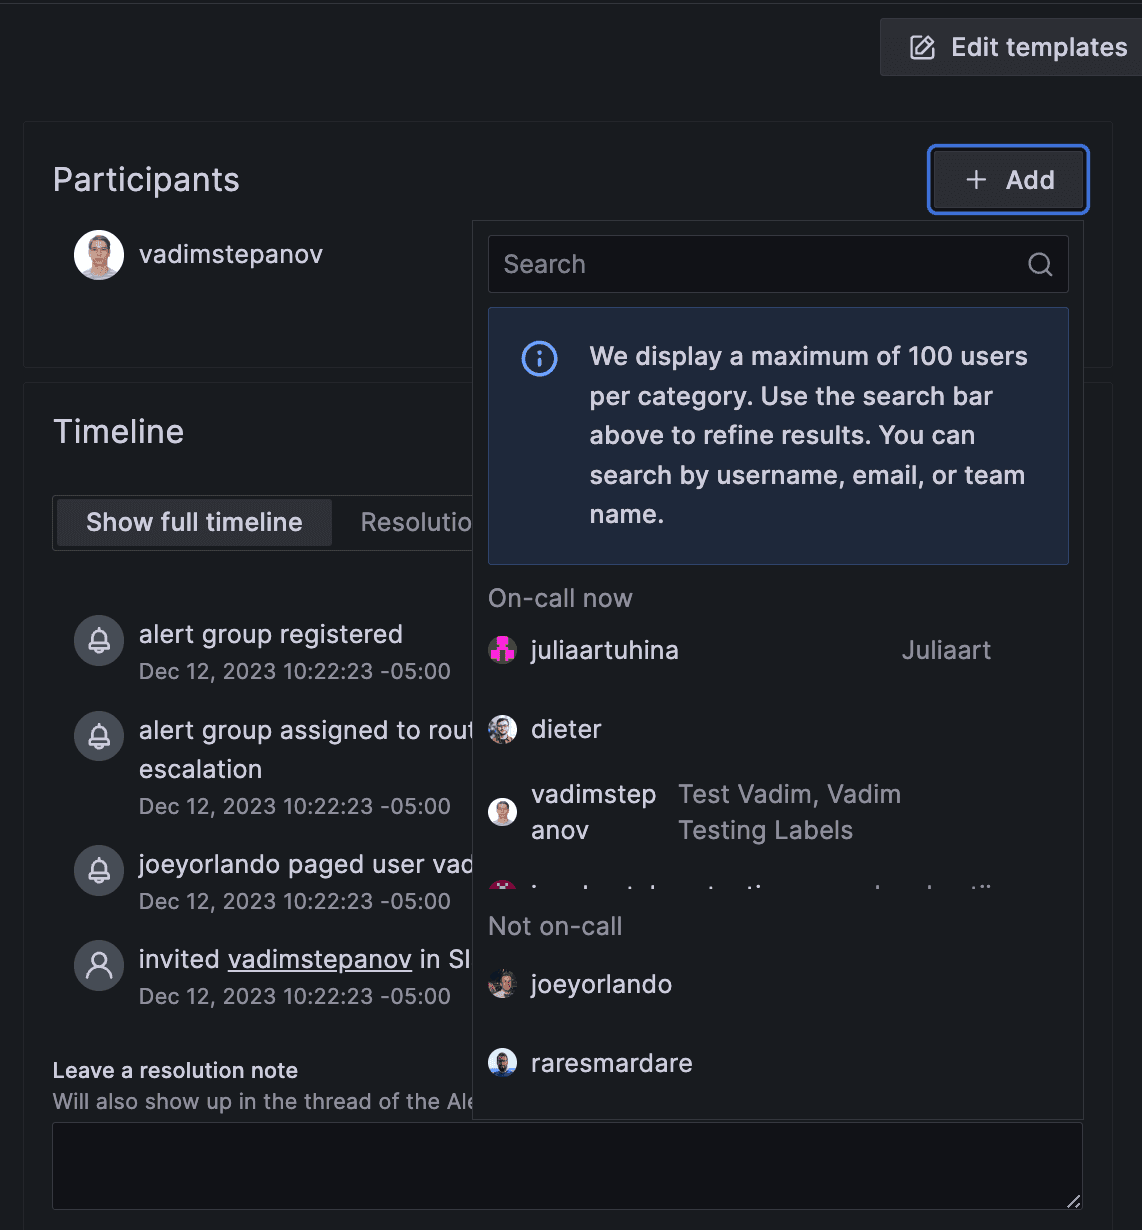Click the info circle icon in notice

click(539, 358)
